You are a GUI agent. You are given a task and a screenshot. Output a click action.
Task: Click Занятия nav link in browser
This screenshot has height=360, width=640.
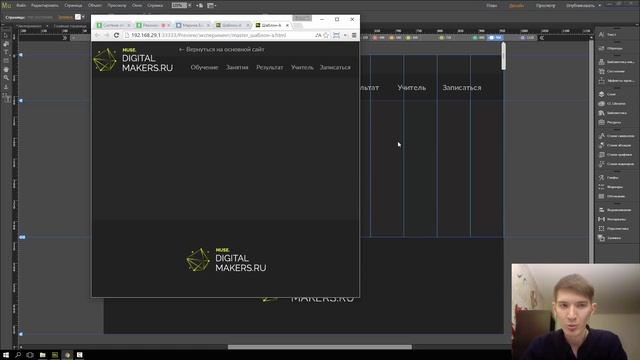click(237, 67)
